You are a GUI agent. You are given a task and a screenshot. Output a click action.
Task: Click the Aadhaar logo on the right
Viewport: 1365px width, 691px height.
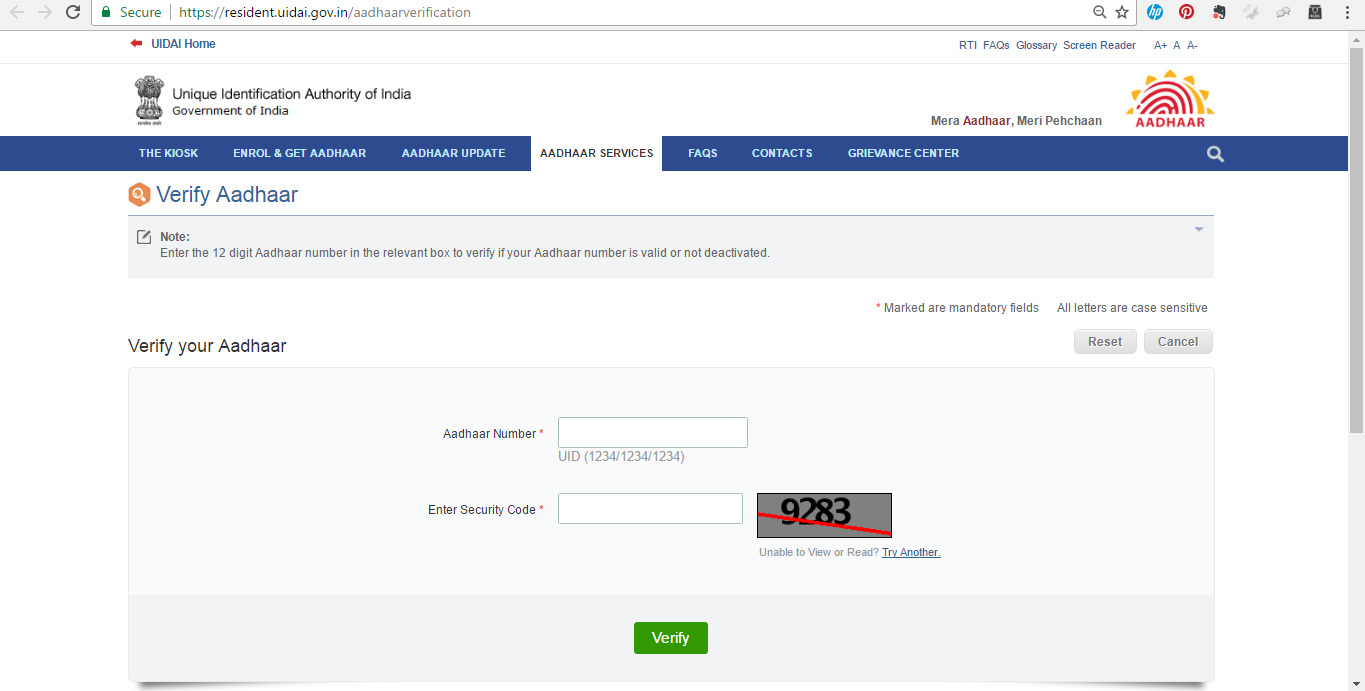[1169, 98]
